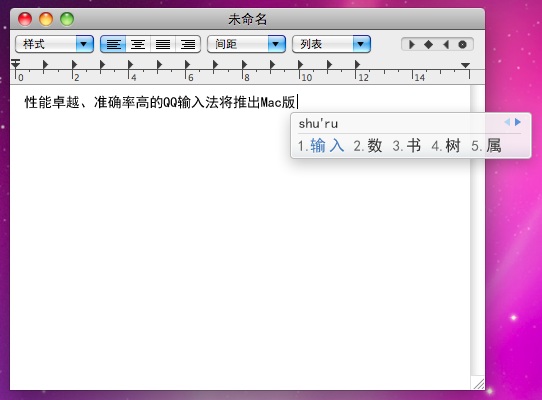Click the tab stop marker at ruler 10
Viewport: 542px width, 400px height.
300,65
